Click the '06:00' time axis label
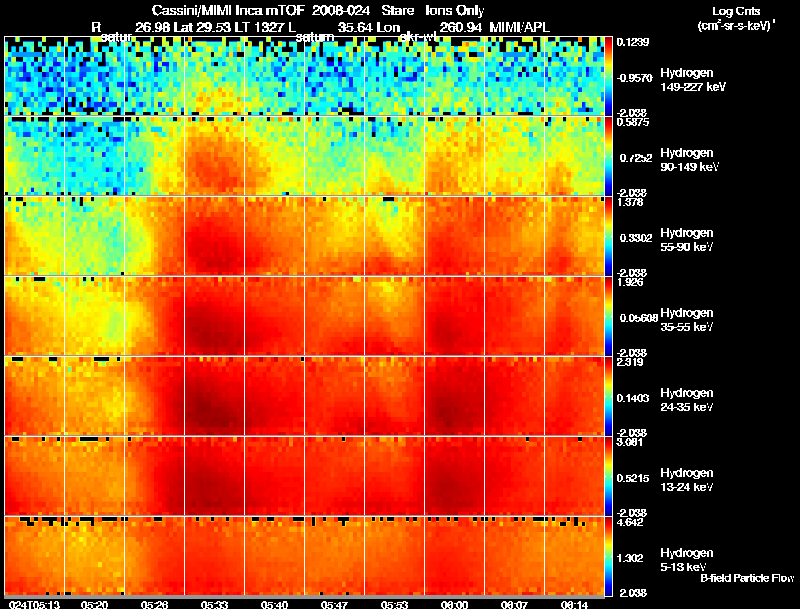This screenshot has height=609, width=800. point(454,605)
